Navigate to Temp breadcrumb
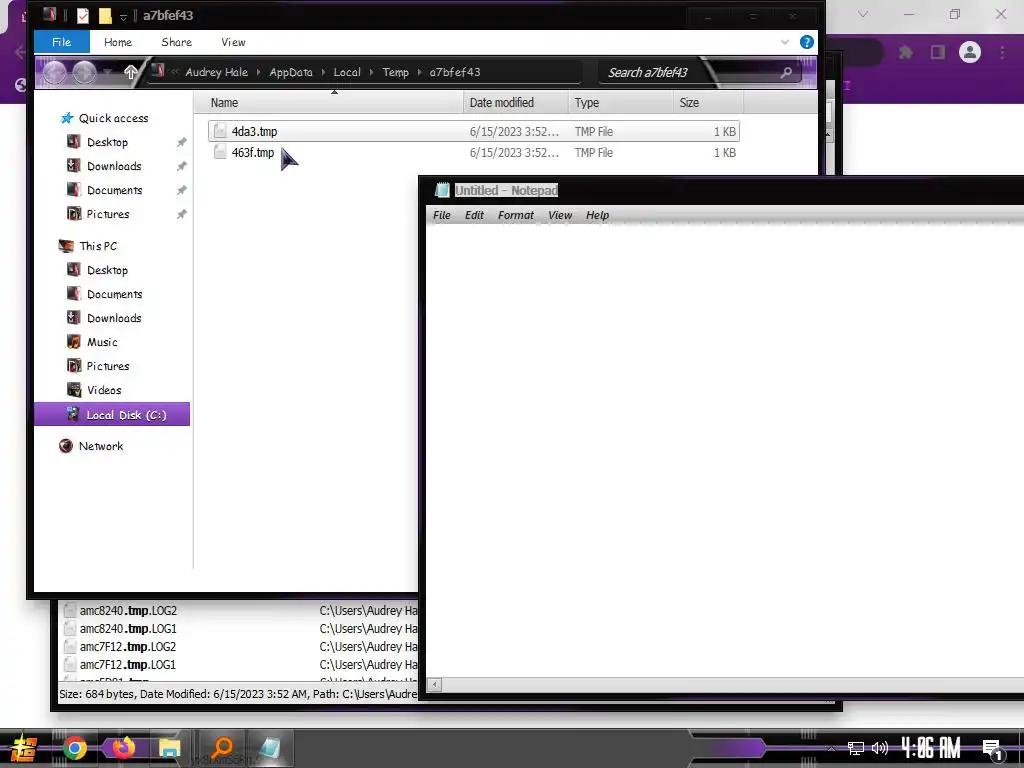 [395, 72]
